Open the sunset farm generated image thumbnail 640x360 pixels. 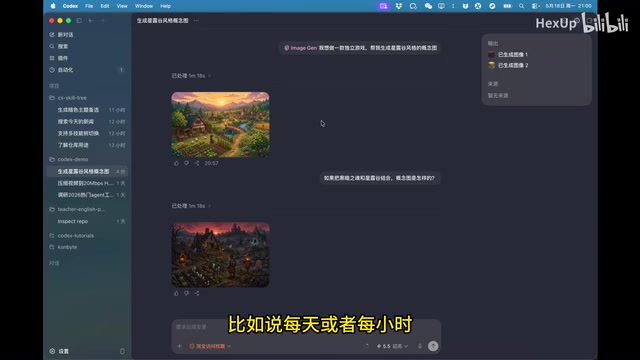(x=220, y=124)
